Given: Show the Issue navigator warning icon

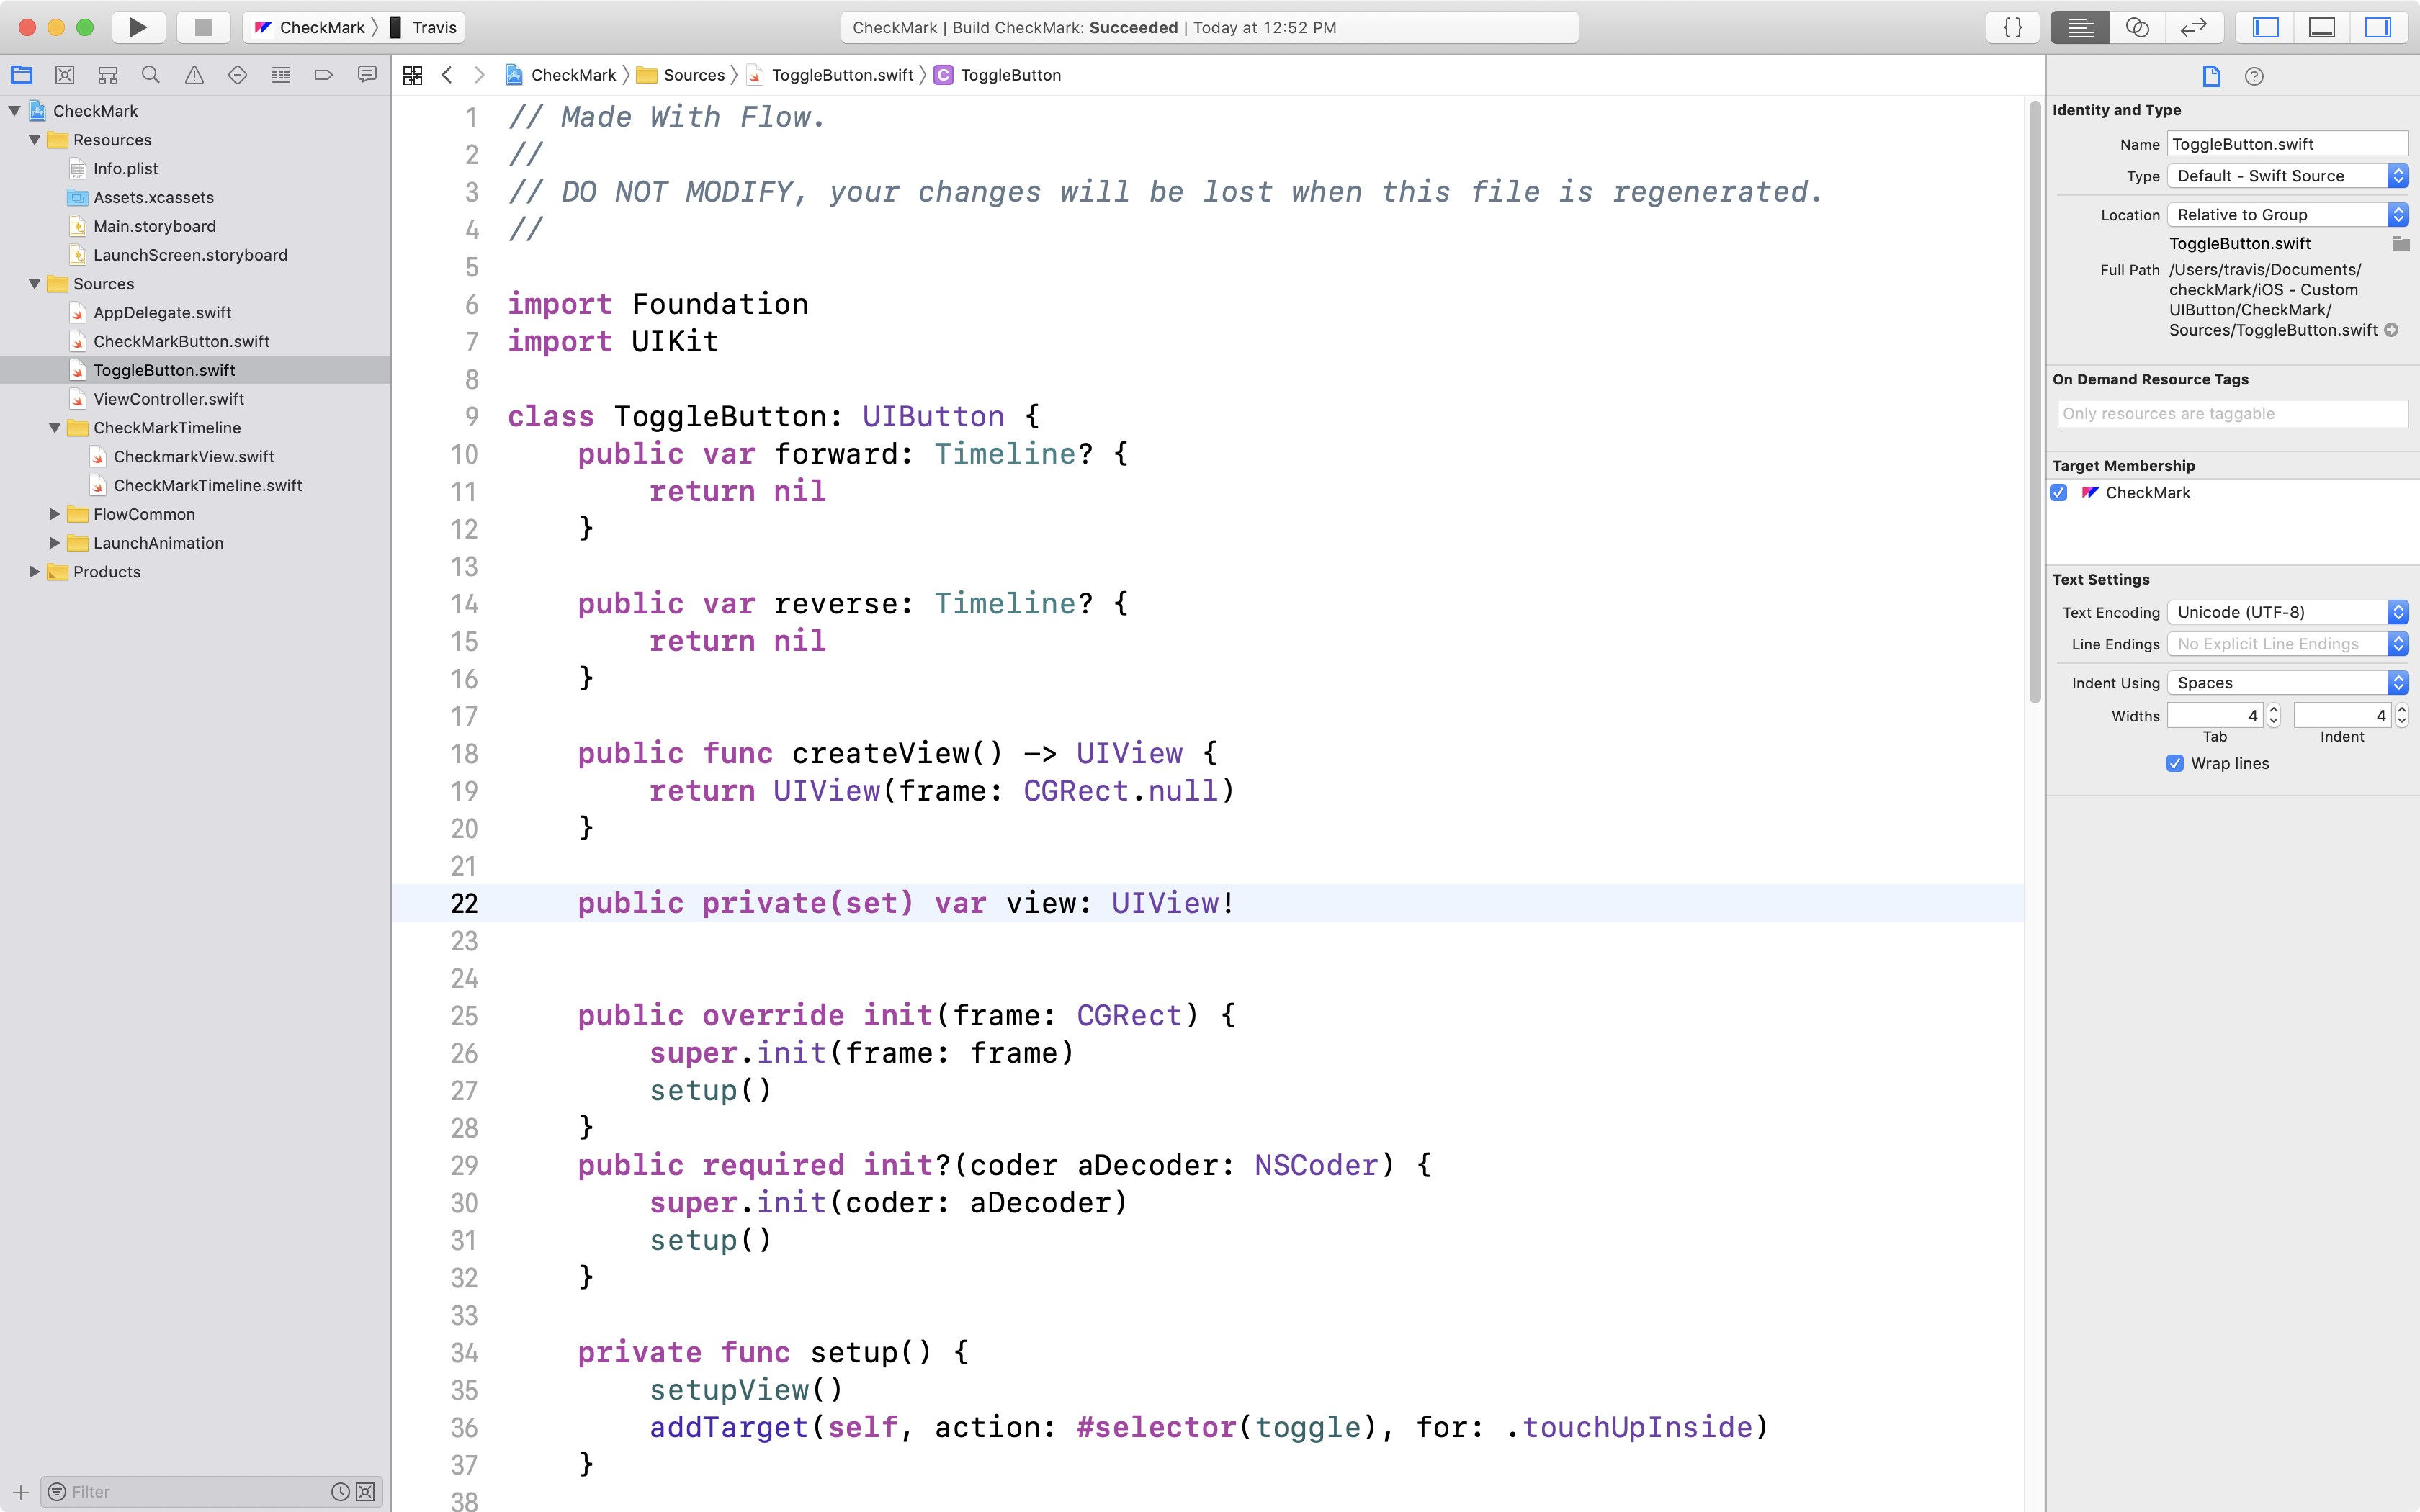Looking at the screenshot, I should (x=193, y=74).
